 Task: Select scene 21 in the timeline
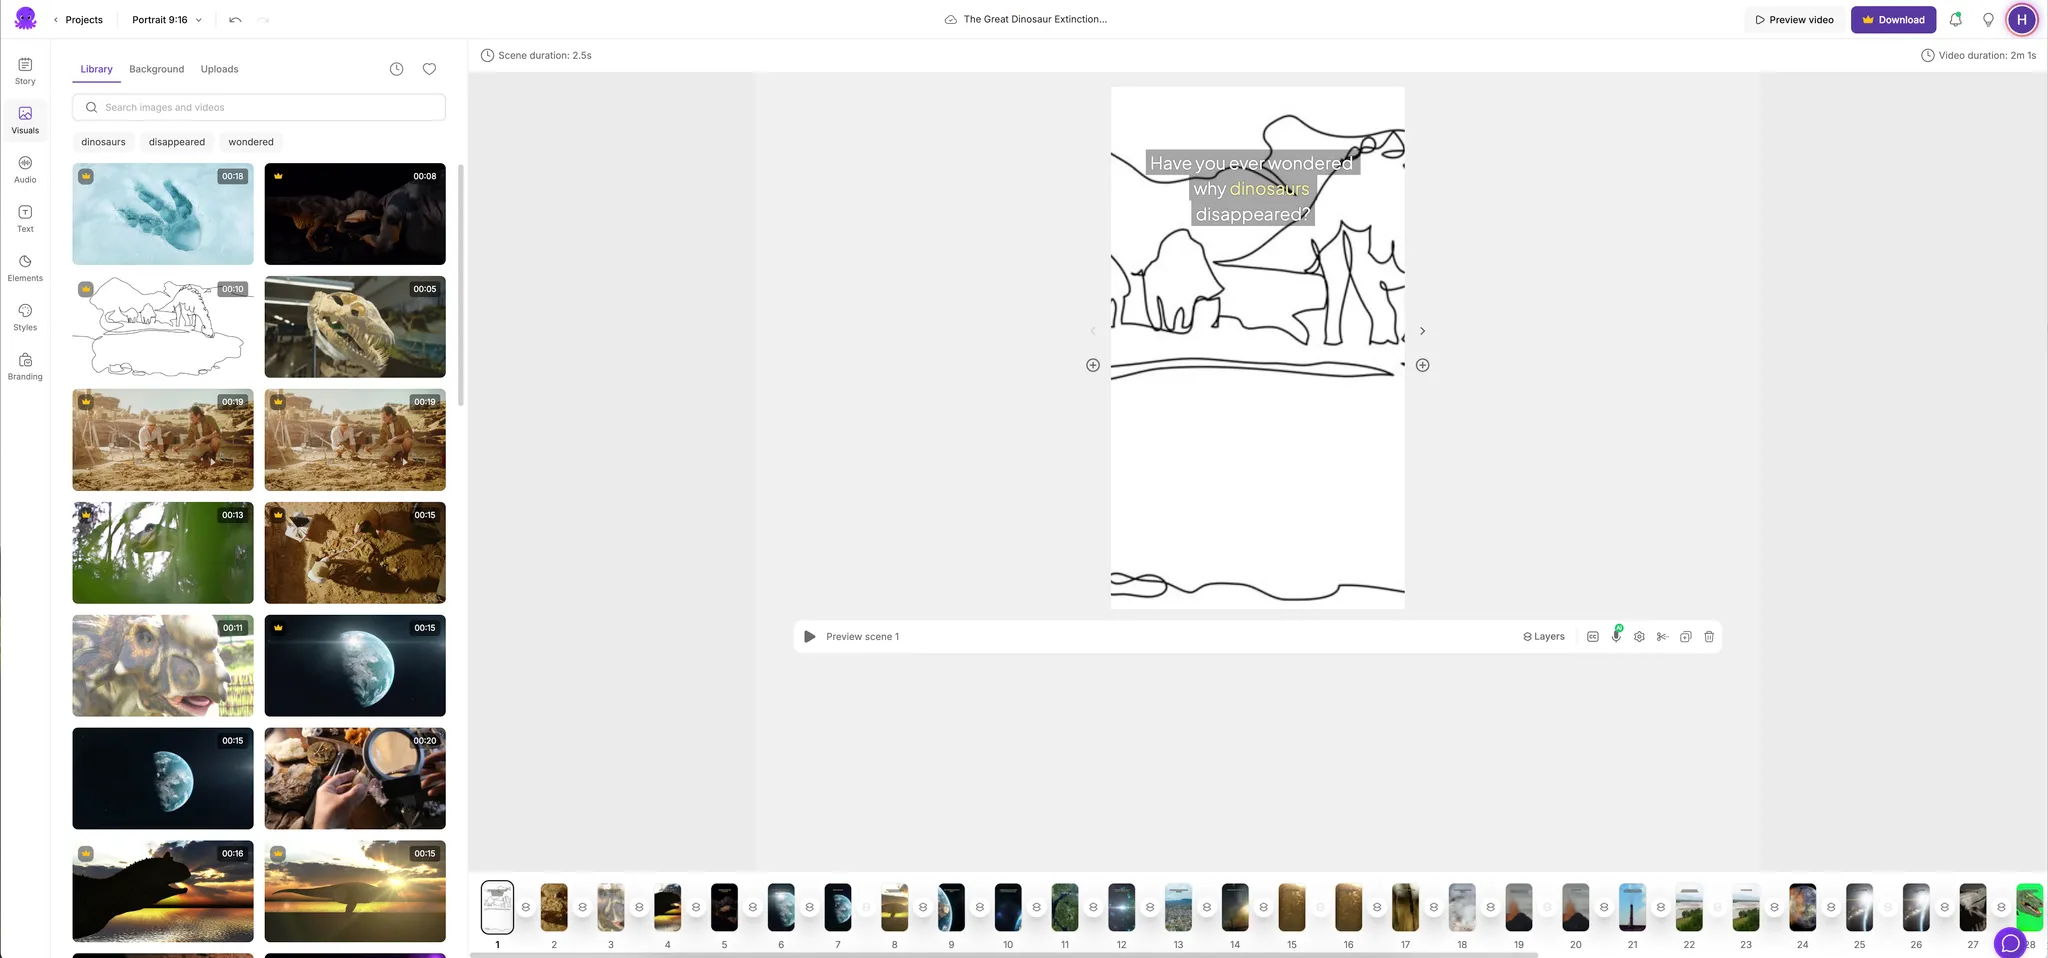(1632, 907)
